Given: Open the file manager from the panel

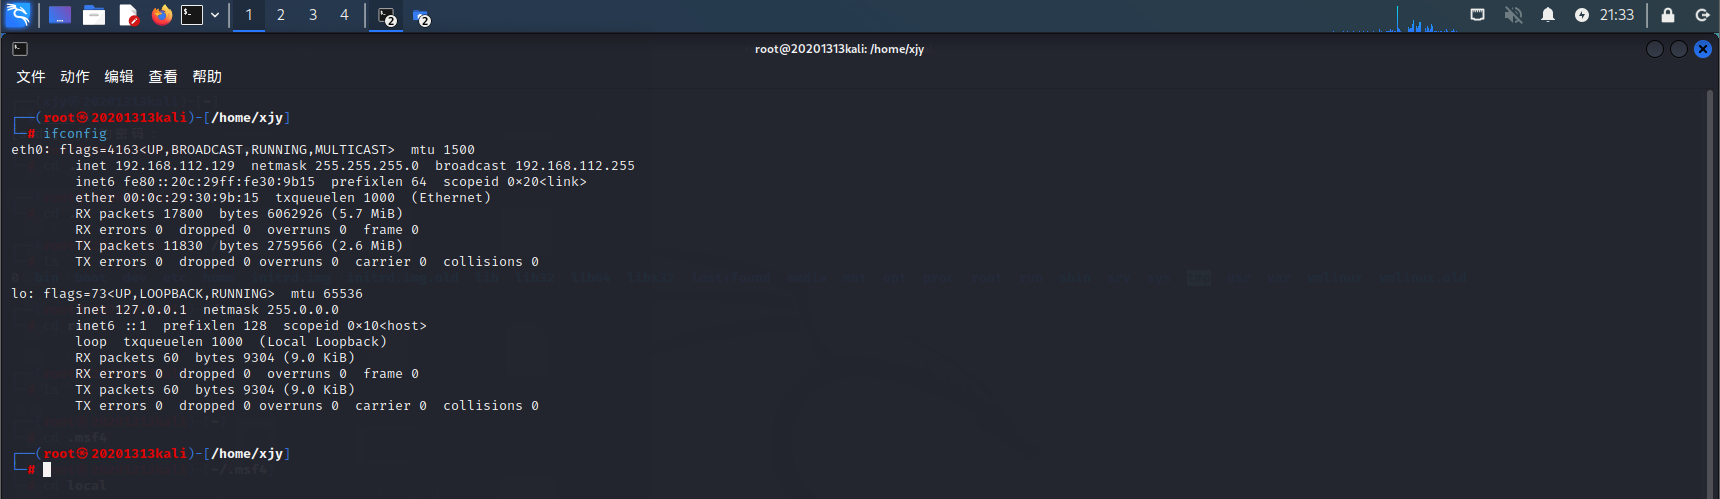Looking at the screenshot, I should [94, 15].
